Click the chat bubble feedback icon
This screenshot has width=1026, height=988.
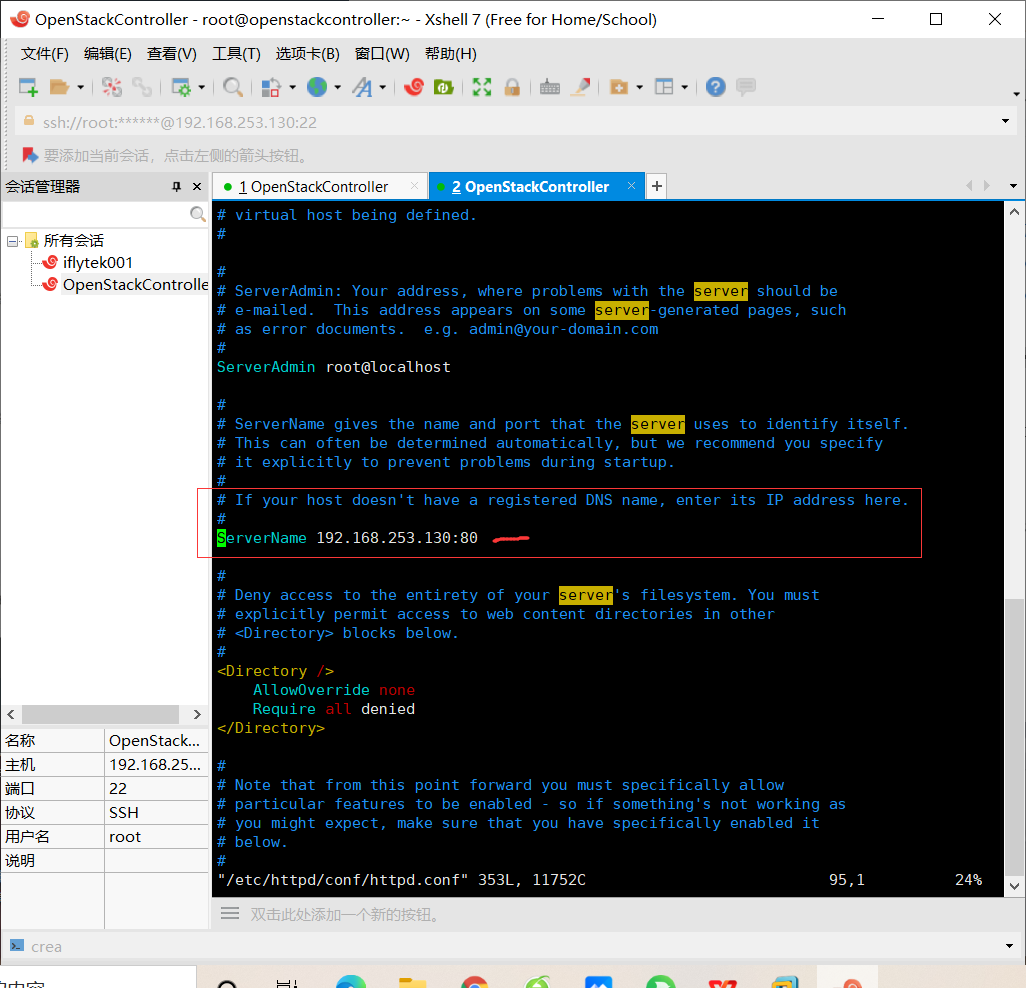click(746, 87)
